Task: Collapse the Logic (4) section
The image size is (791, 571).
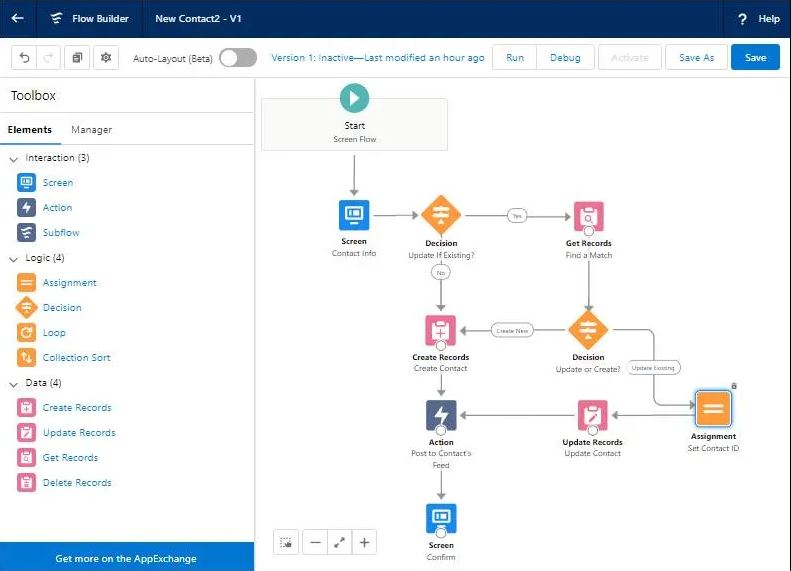Action: point(14,259)
